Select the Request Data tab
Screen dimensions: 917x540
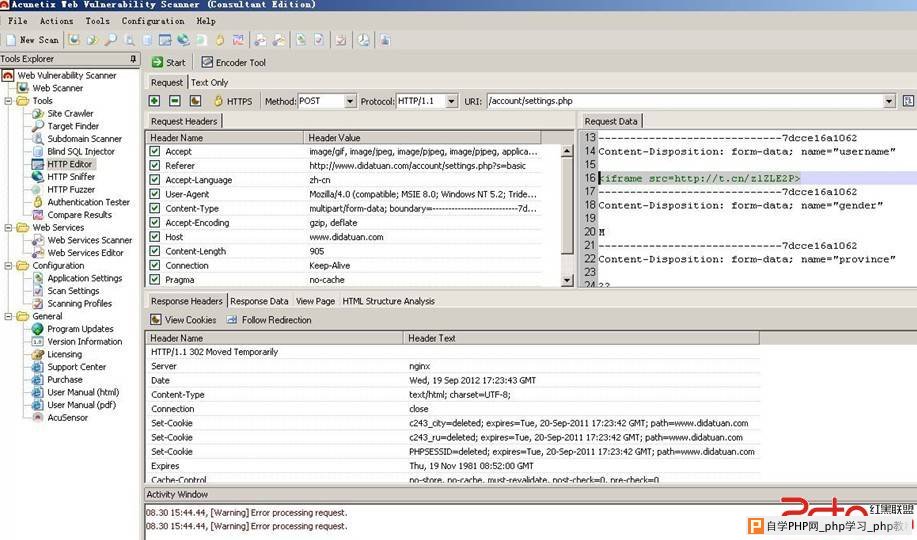(x=611, y=121)
